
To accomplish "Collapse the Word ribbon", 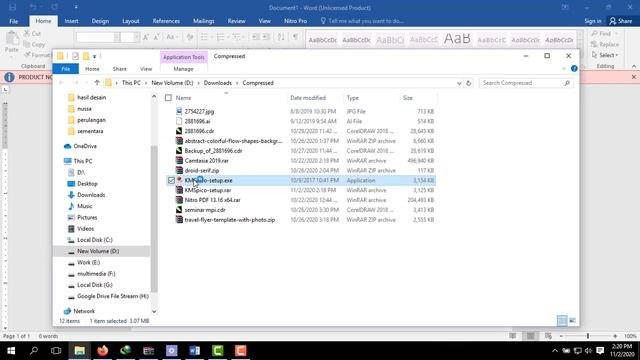I will coord(633,66).
